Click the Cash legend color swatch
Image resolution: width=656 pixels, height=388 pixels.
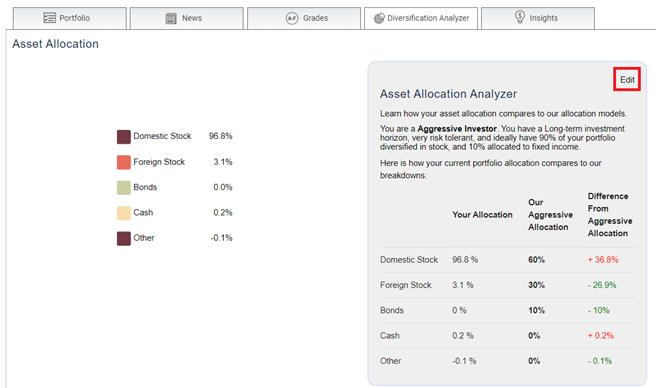click(x=124, y=213)
